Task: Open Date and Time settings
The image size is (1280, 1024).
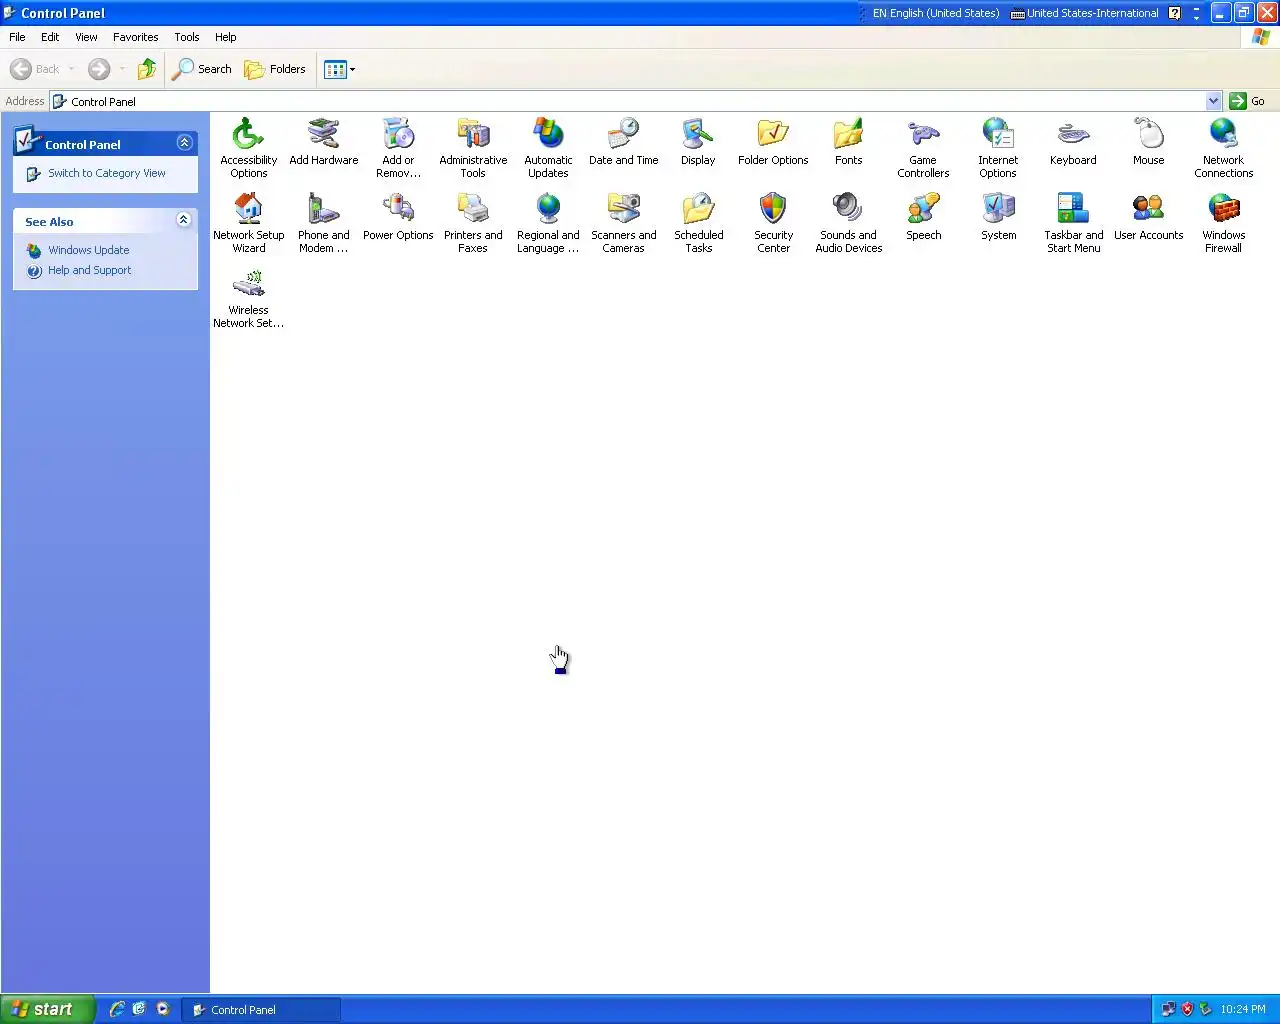Action: (x=623, y=141)
